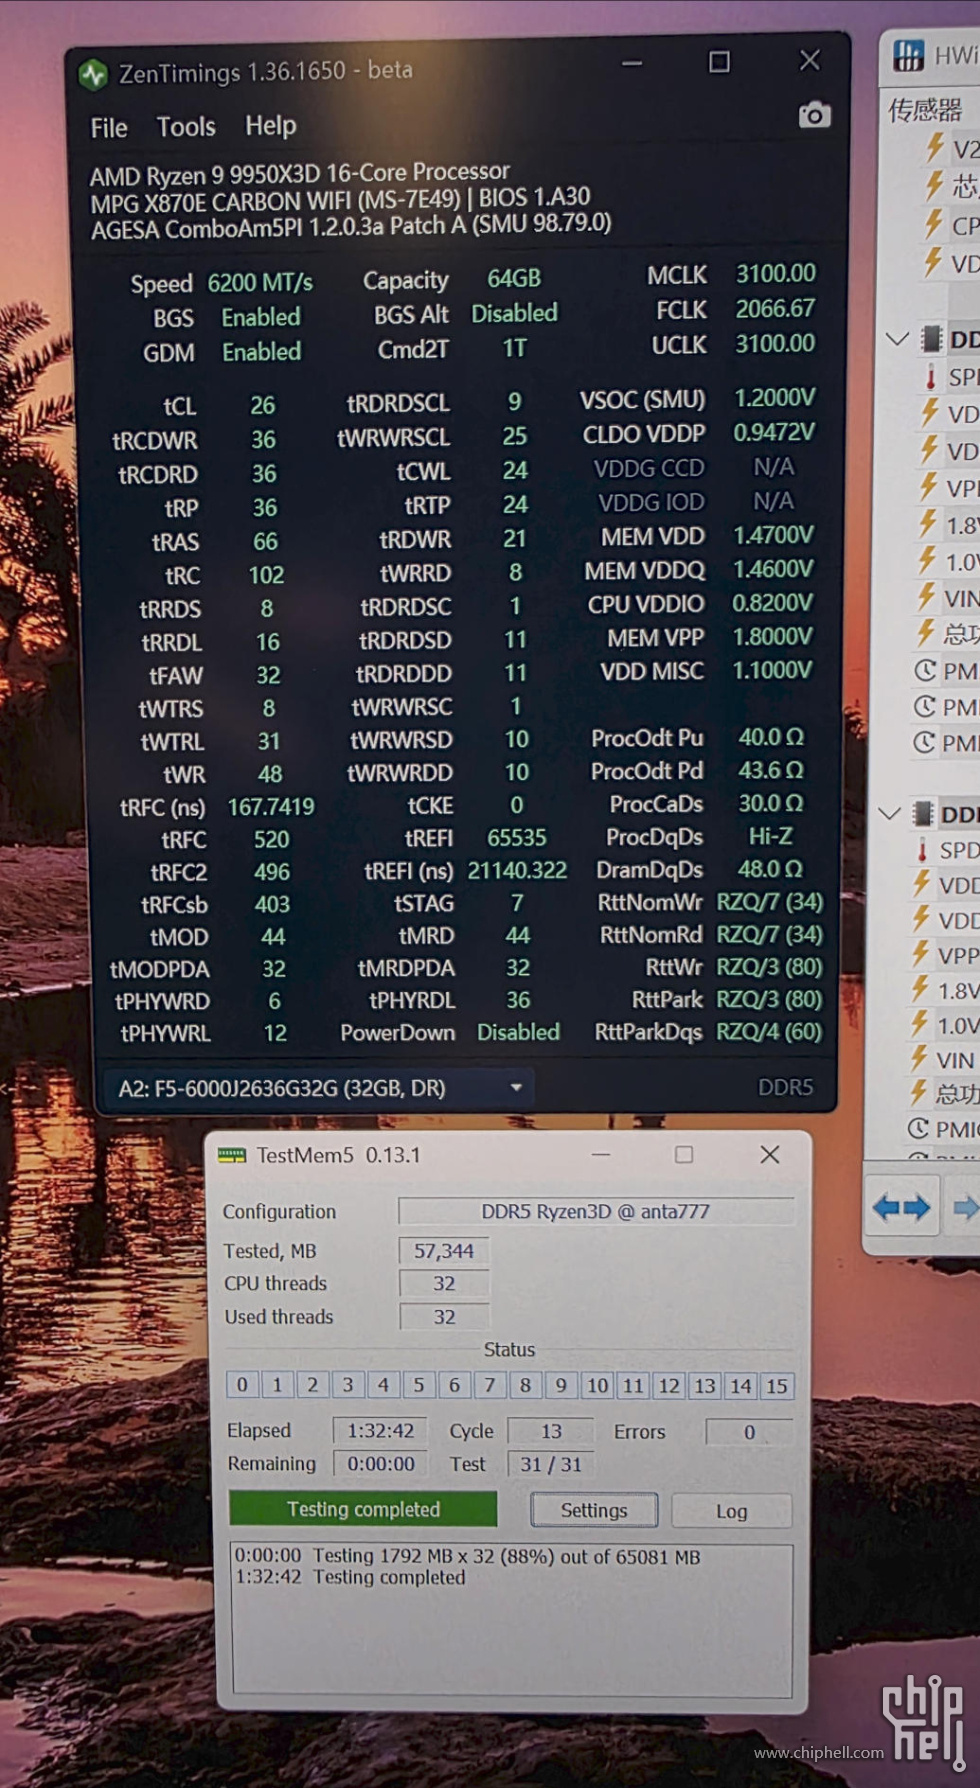Click the blue left-right arrows button in HWiNFO
Image resolution: width=980 pixels, height=1788 pixels.
click(901, 1208)
